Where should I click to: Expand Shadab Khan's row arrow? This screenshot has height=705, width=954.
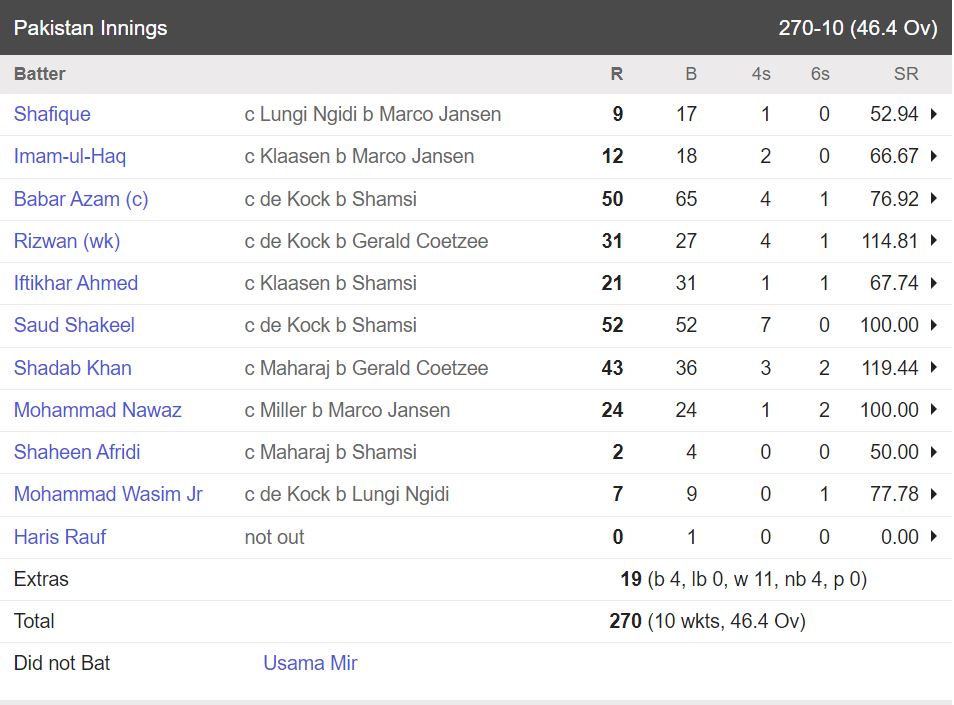(934, 368)
